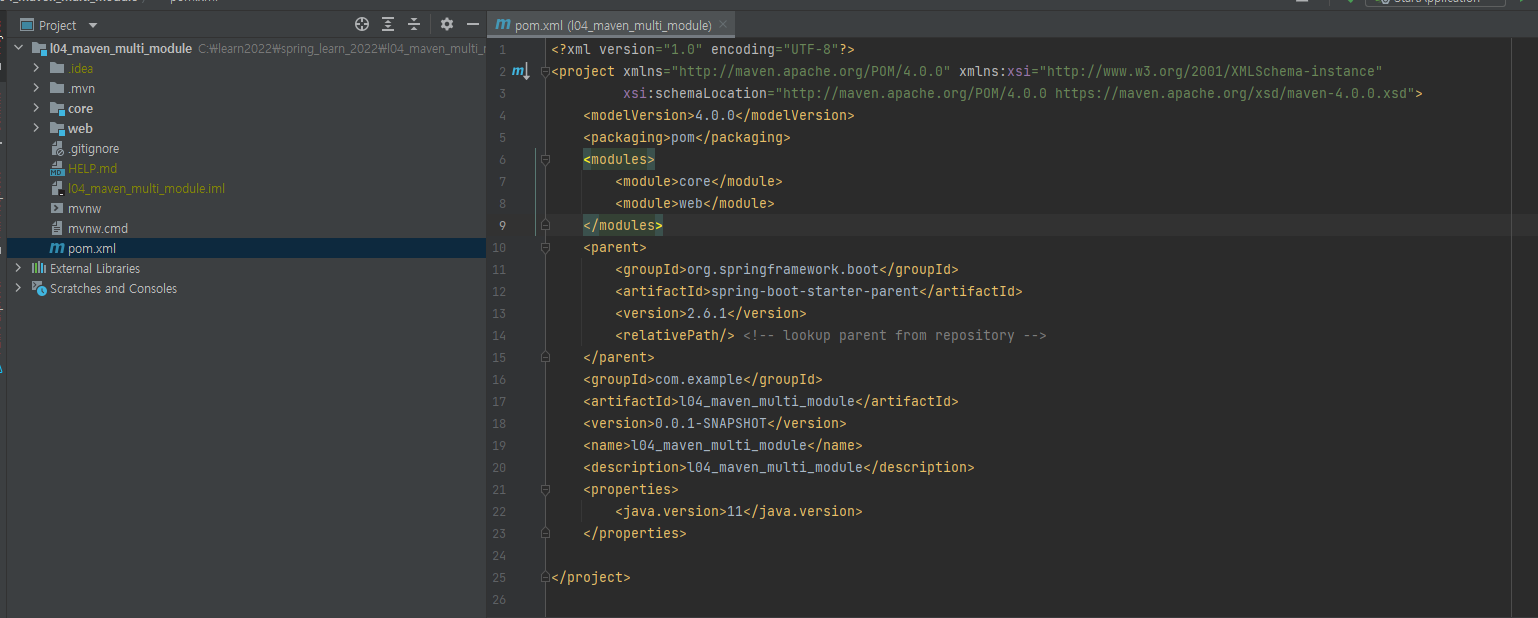Click the root module folder icon
1538x618 pixels.
click(x=39, y=48)
